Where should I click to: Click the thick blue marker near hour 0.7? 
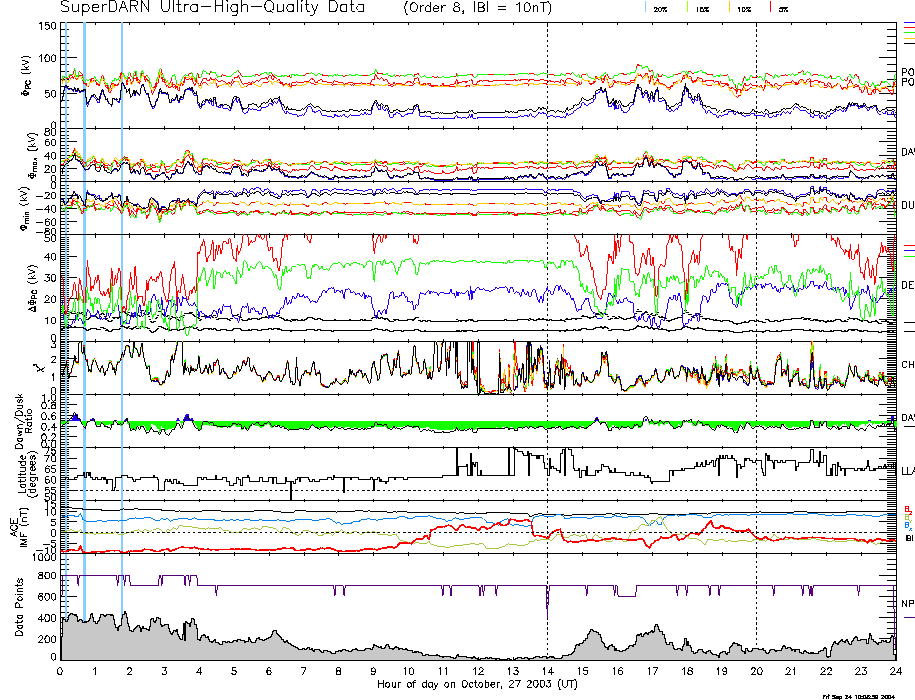coord(85,321)
